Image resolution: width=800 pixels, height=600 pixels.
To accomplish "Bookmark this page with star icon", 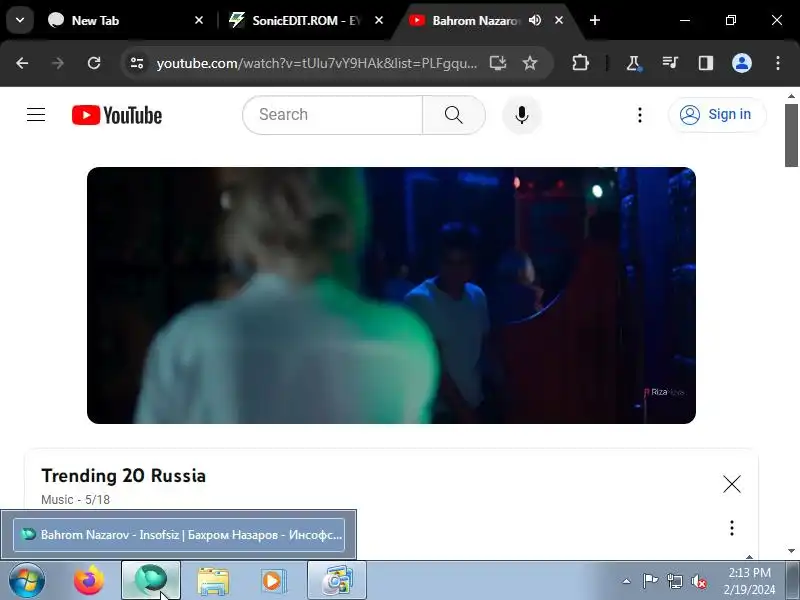I will pyautogui.click(x=530, y=63).
